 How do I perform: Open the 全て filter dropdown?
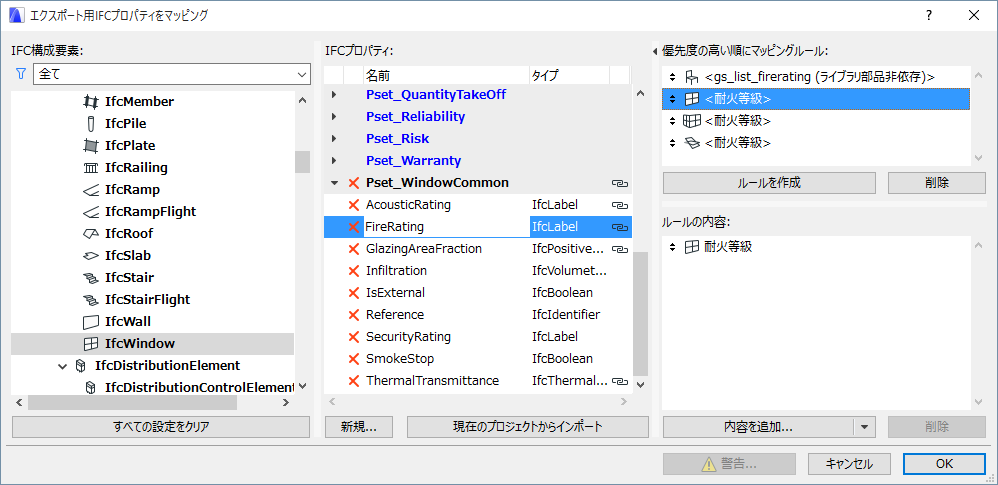[302, 74]
